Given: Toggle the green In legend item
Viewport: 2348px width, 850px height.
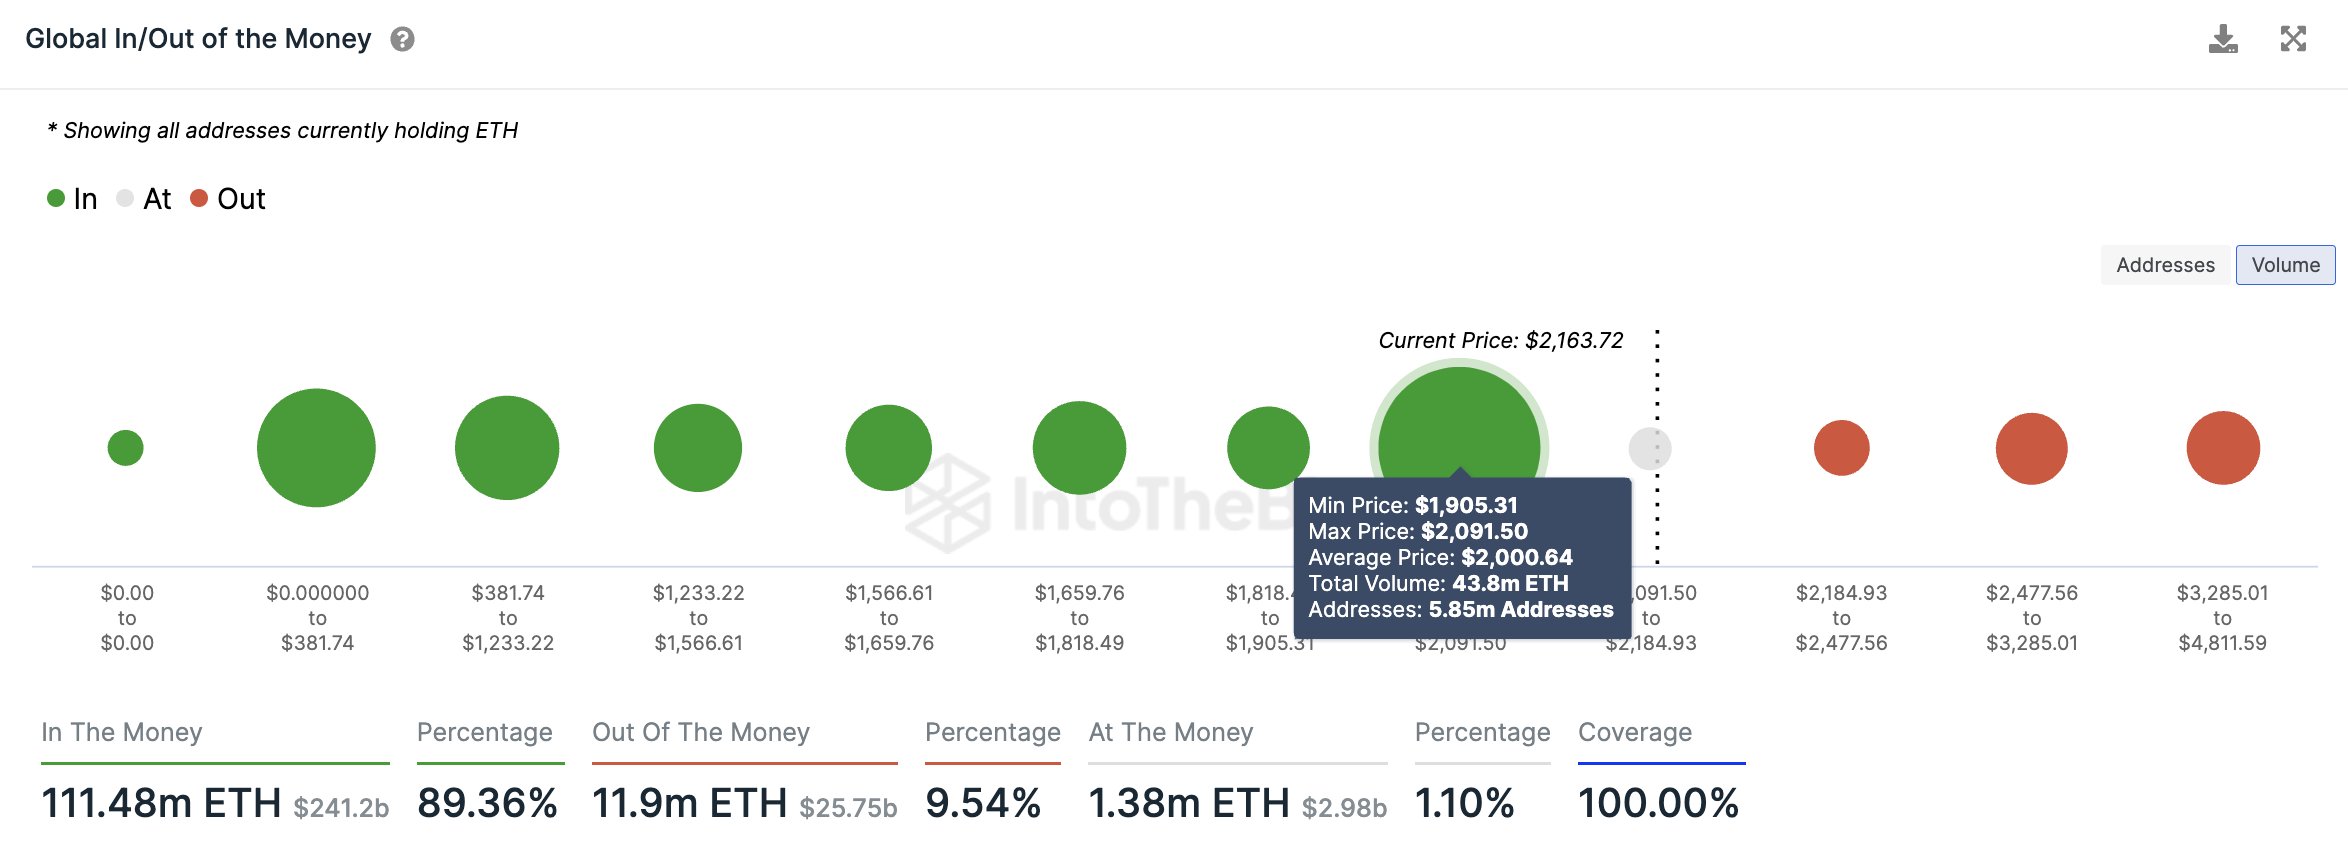Looking at the screenshot, I should point(72,199).
